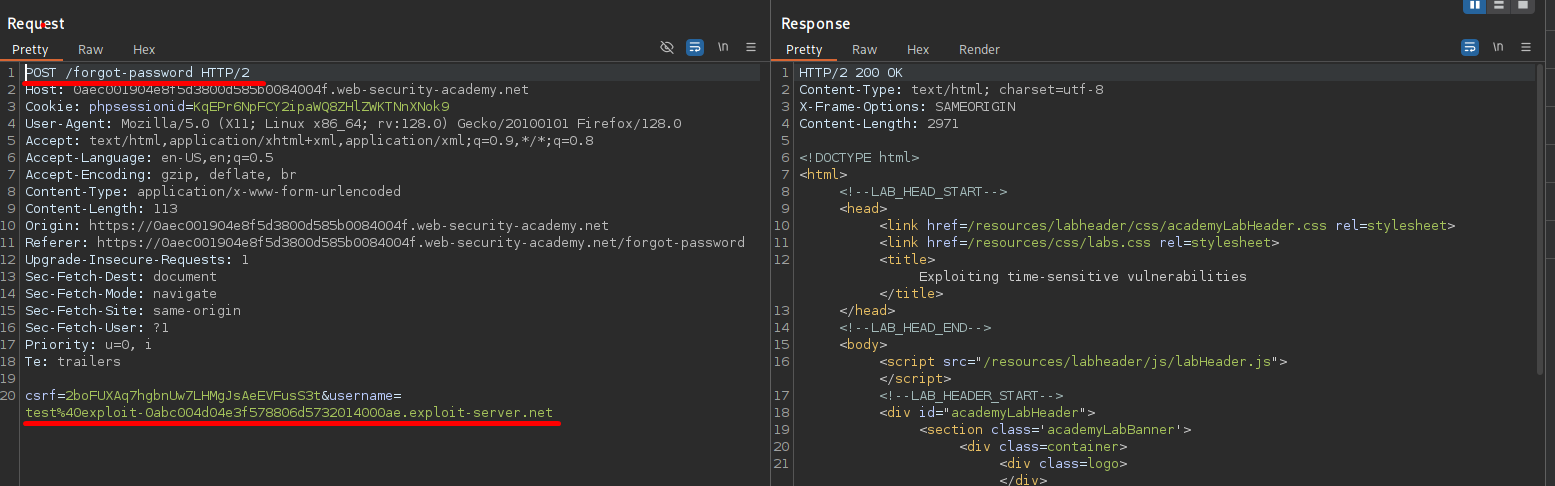The width and height of the screenshot is (1555, 486).
Task: Switch to stacked top-bottom layout view
Action: tap(1498, 5)
